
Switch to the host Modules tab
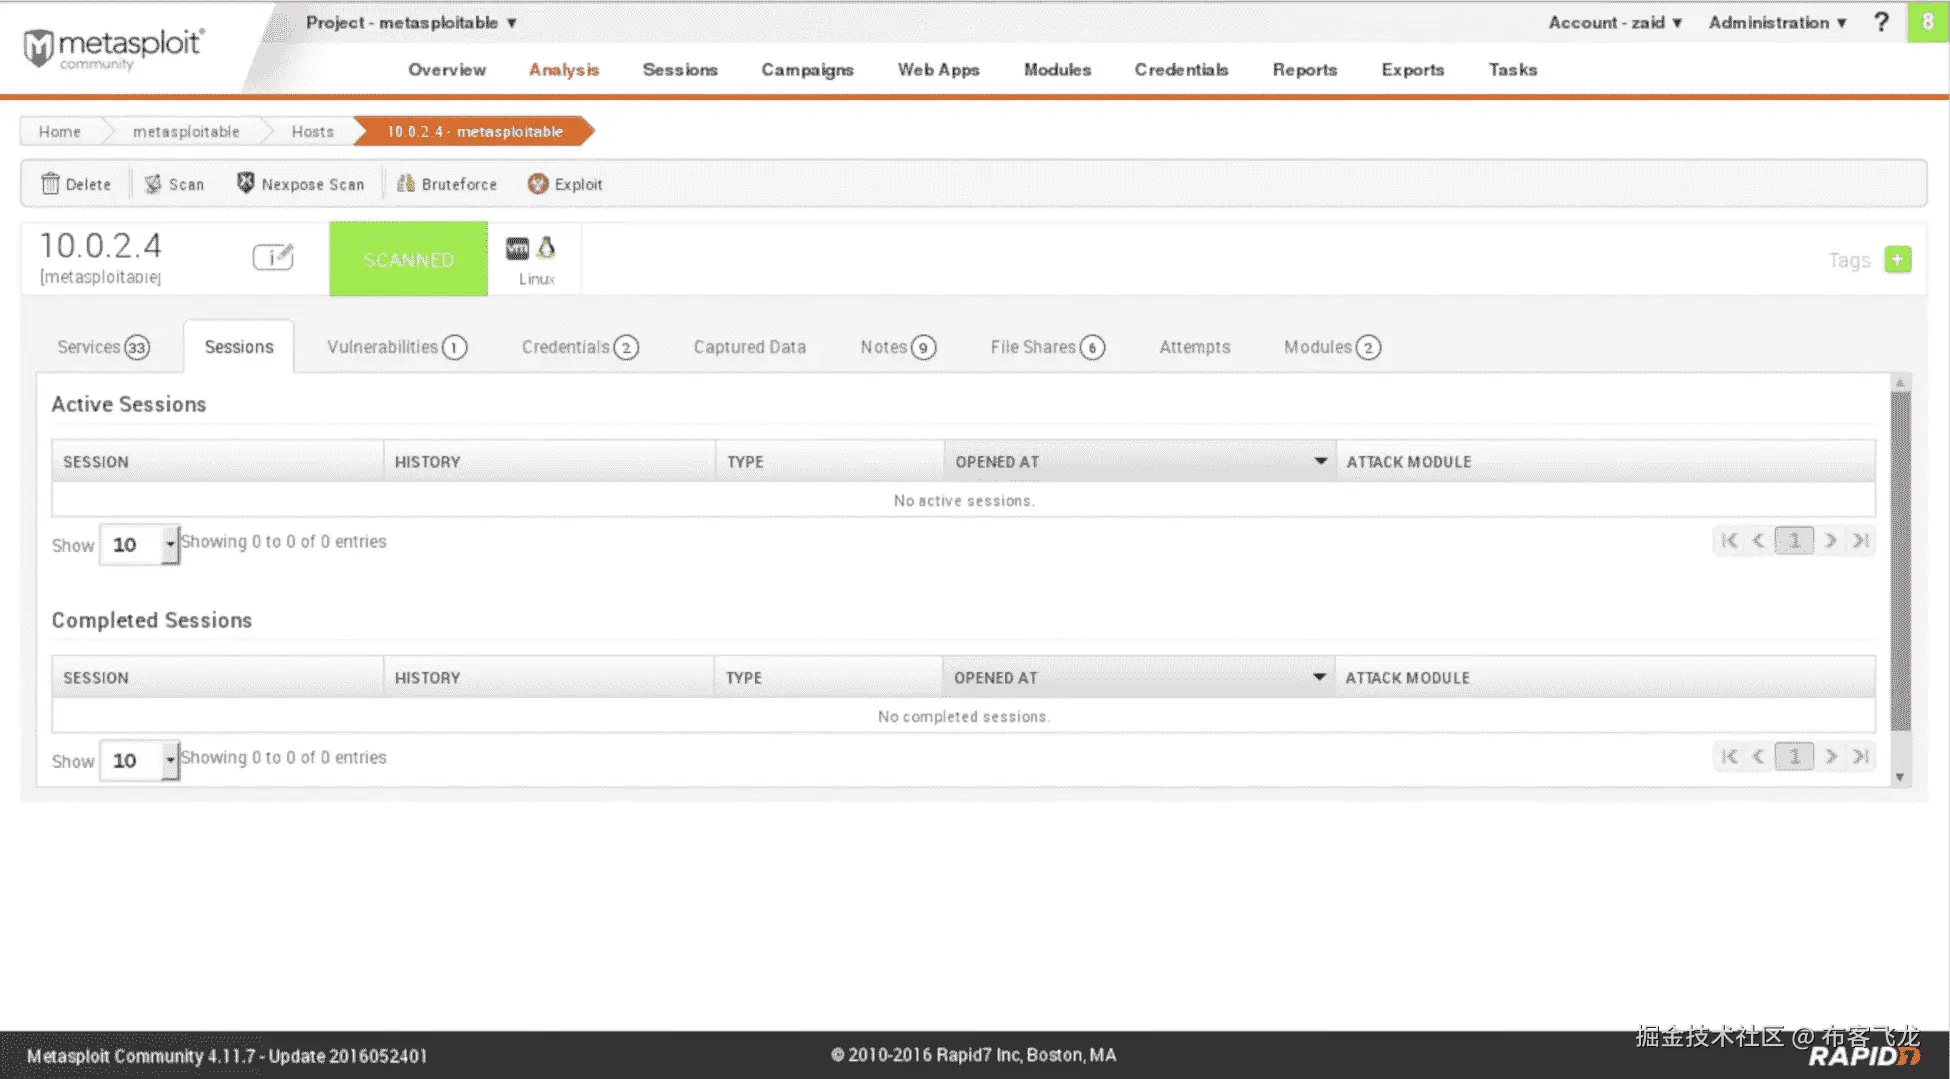1332,347
